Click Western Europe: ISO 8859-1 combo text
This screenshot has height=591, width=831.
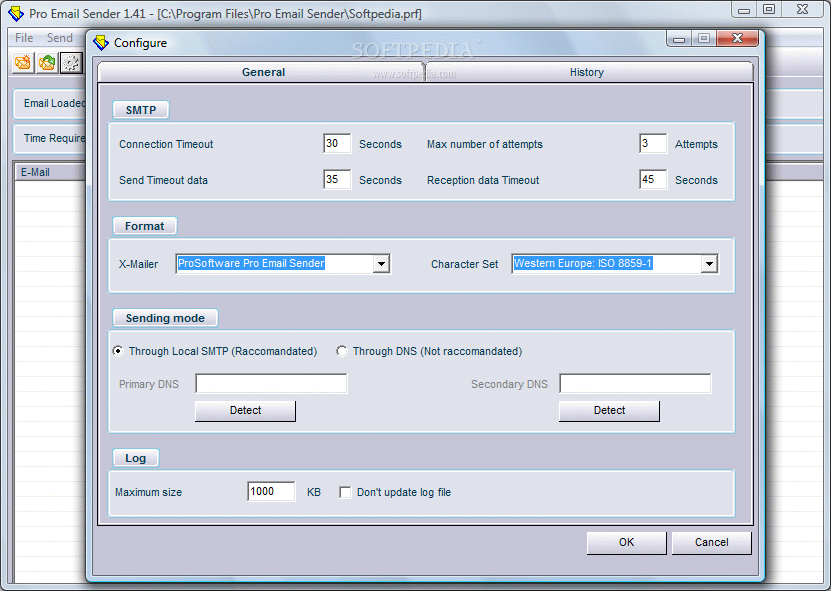click(583, 263)
